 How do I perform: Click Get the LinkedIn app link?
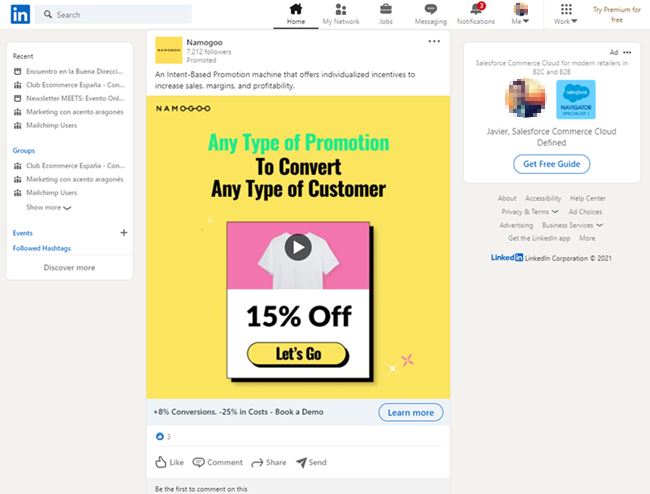click(x=539, y=238)
